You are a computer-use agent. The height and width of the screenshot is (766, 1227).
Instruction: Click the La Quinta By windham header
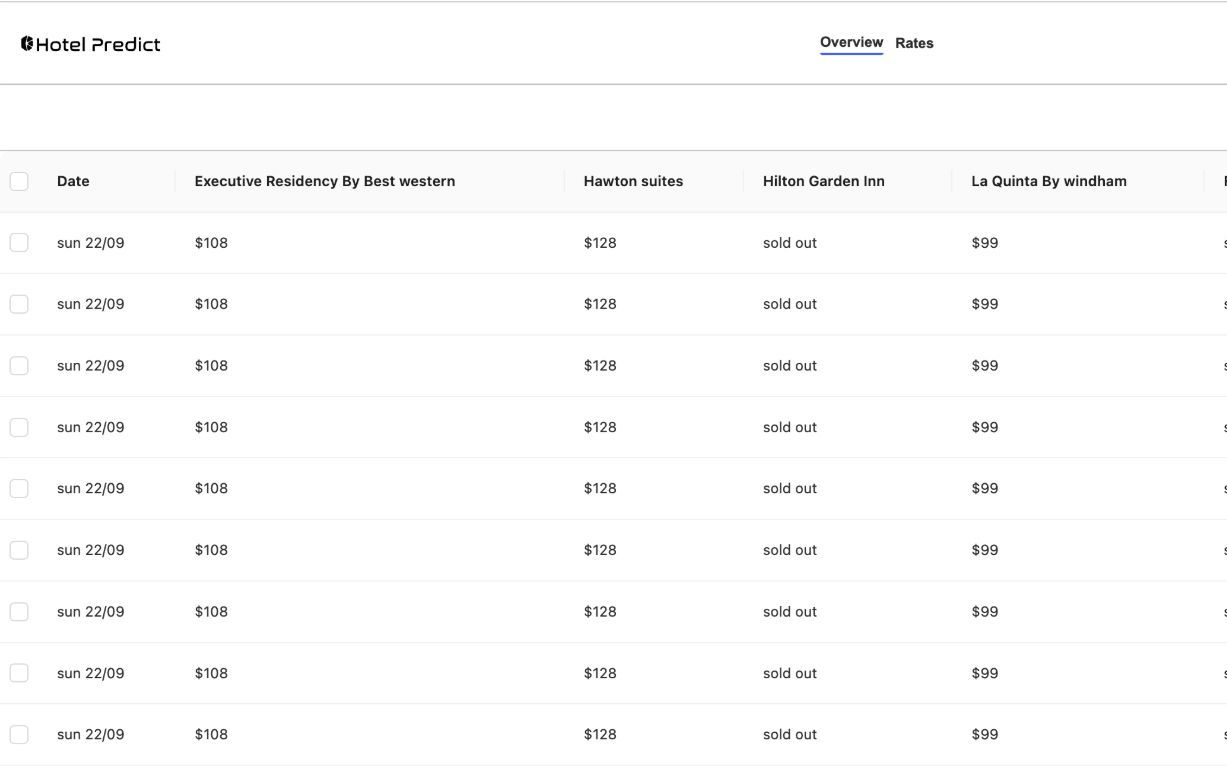coord(1049,181)
